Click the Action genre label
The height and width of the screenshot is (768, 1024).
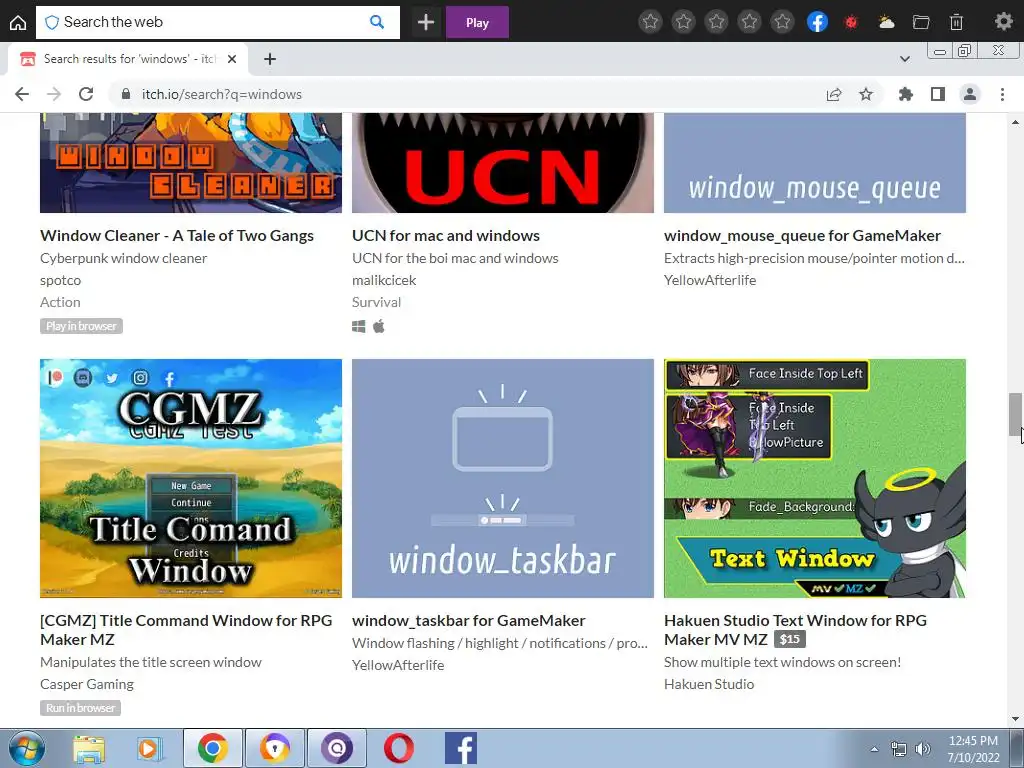(x=60, y=302)
